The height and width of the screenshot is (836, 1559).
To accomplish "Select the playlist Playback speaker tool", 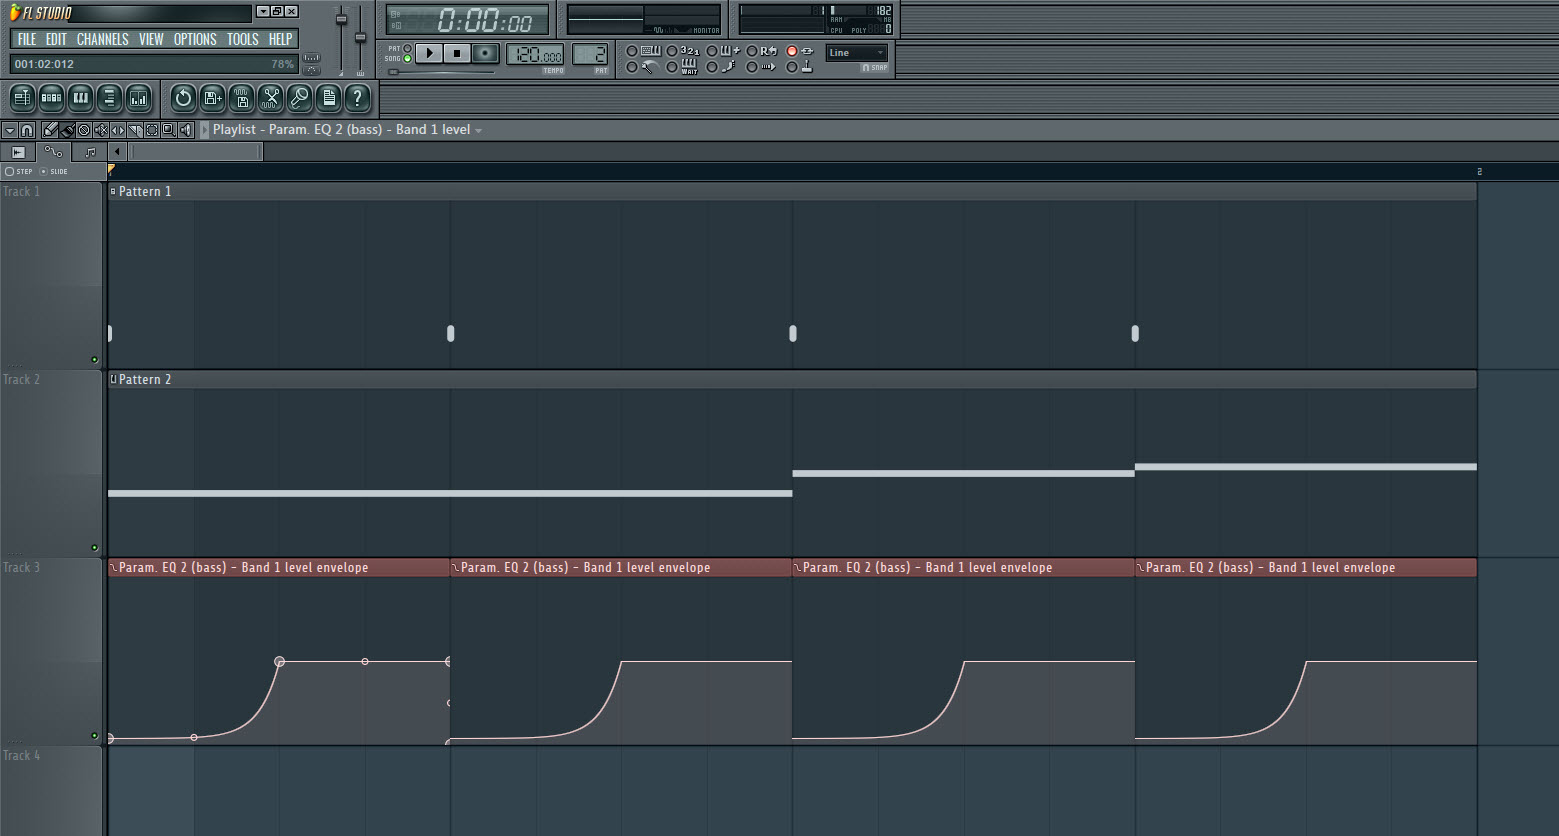I will 186,130.
